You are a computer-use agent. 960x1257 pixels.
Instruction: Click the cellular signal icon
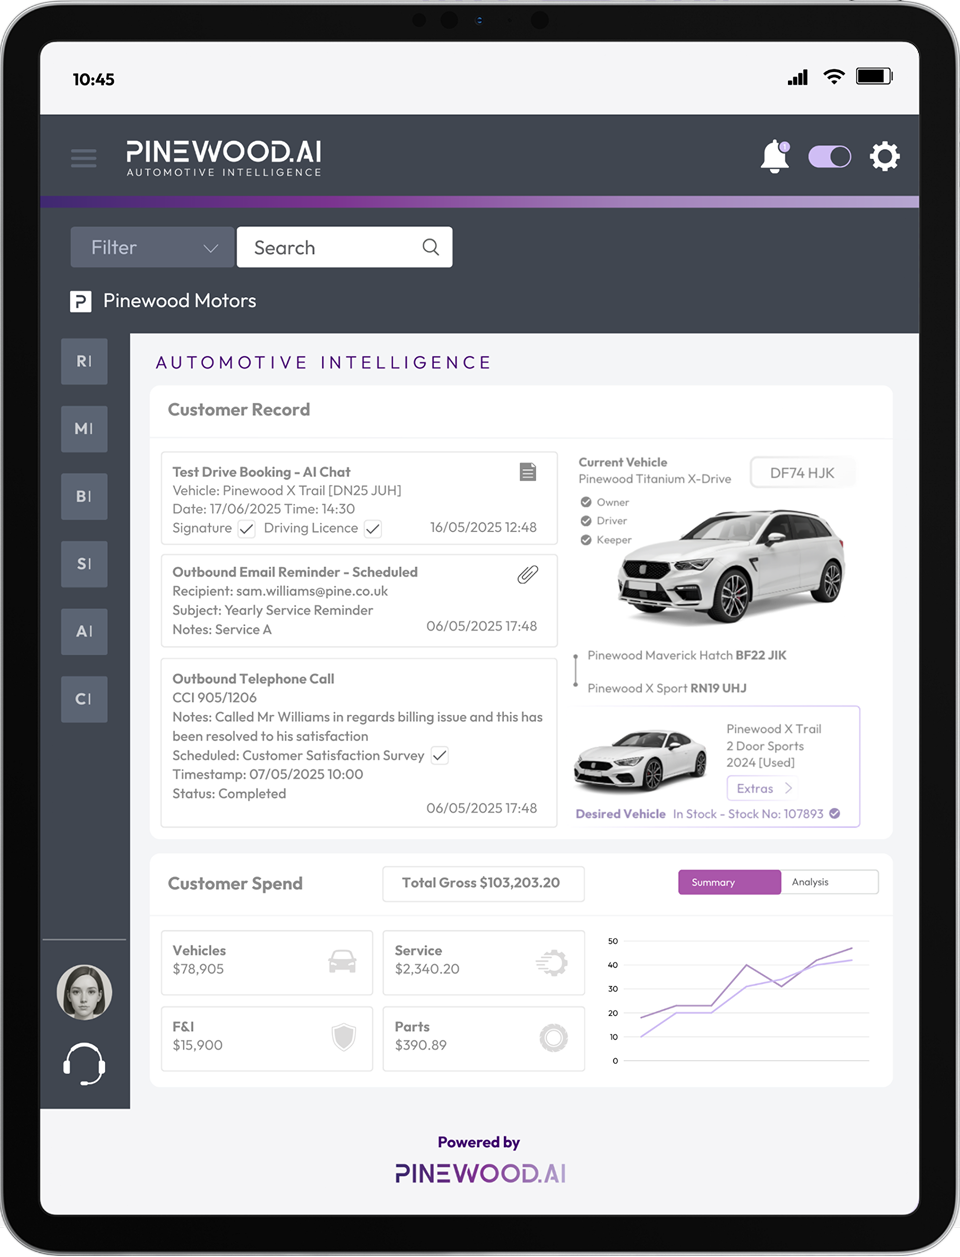point(798,77)
